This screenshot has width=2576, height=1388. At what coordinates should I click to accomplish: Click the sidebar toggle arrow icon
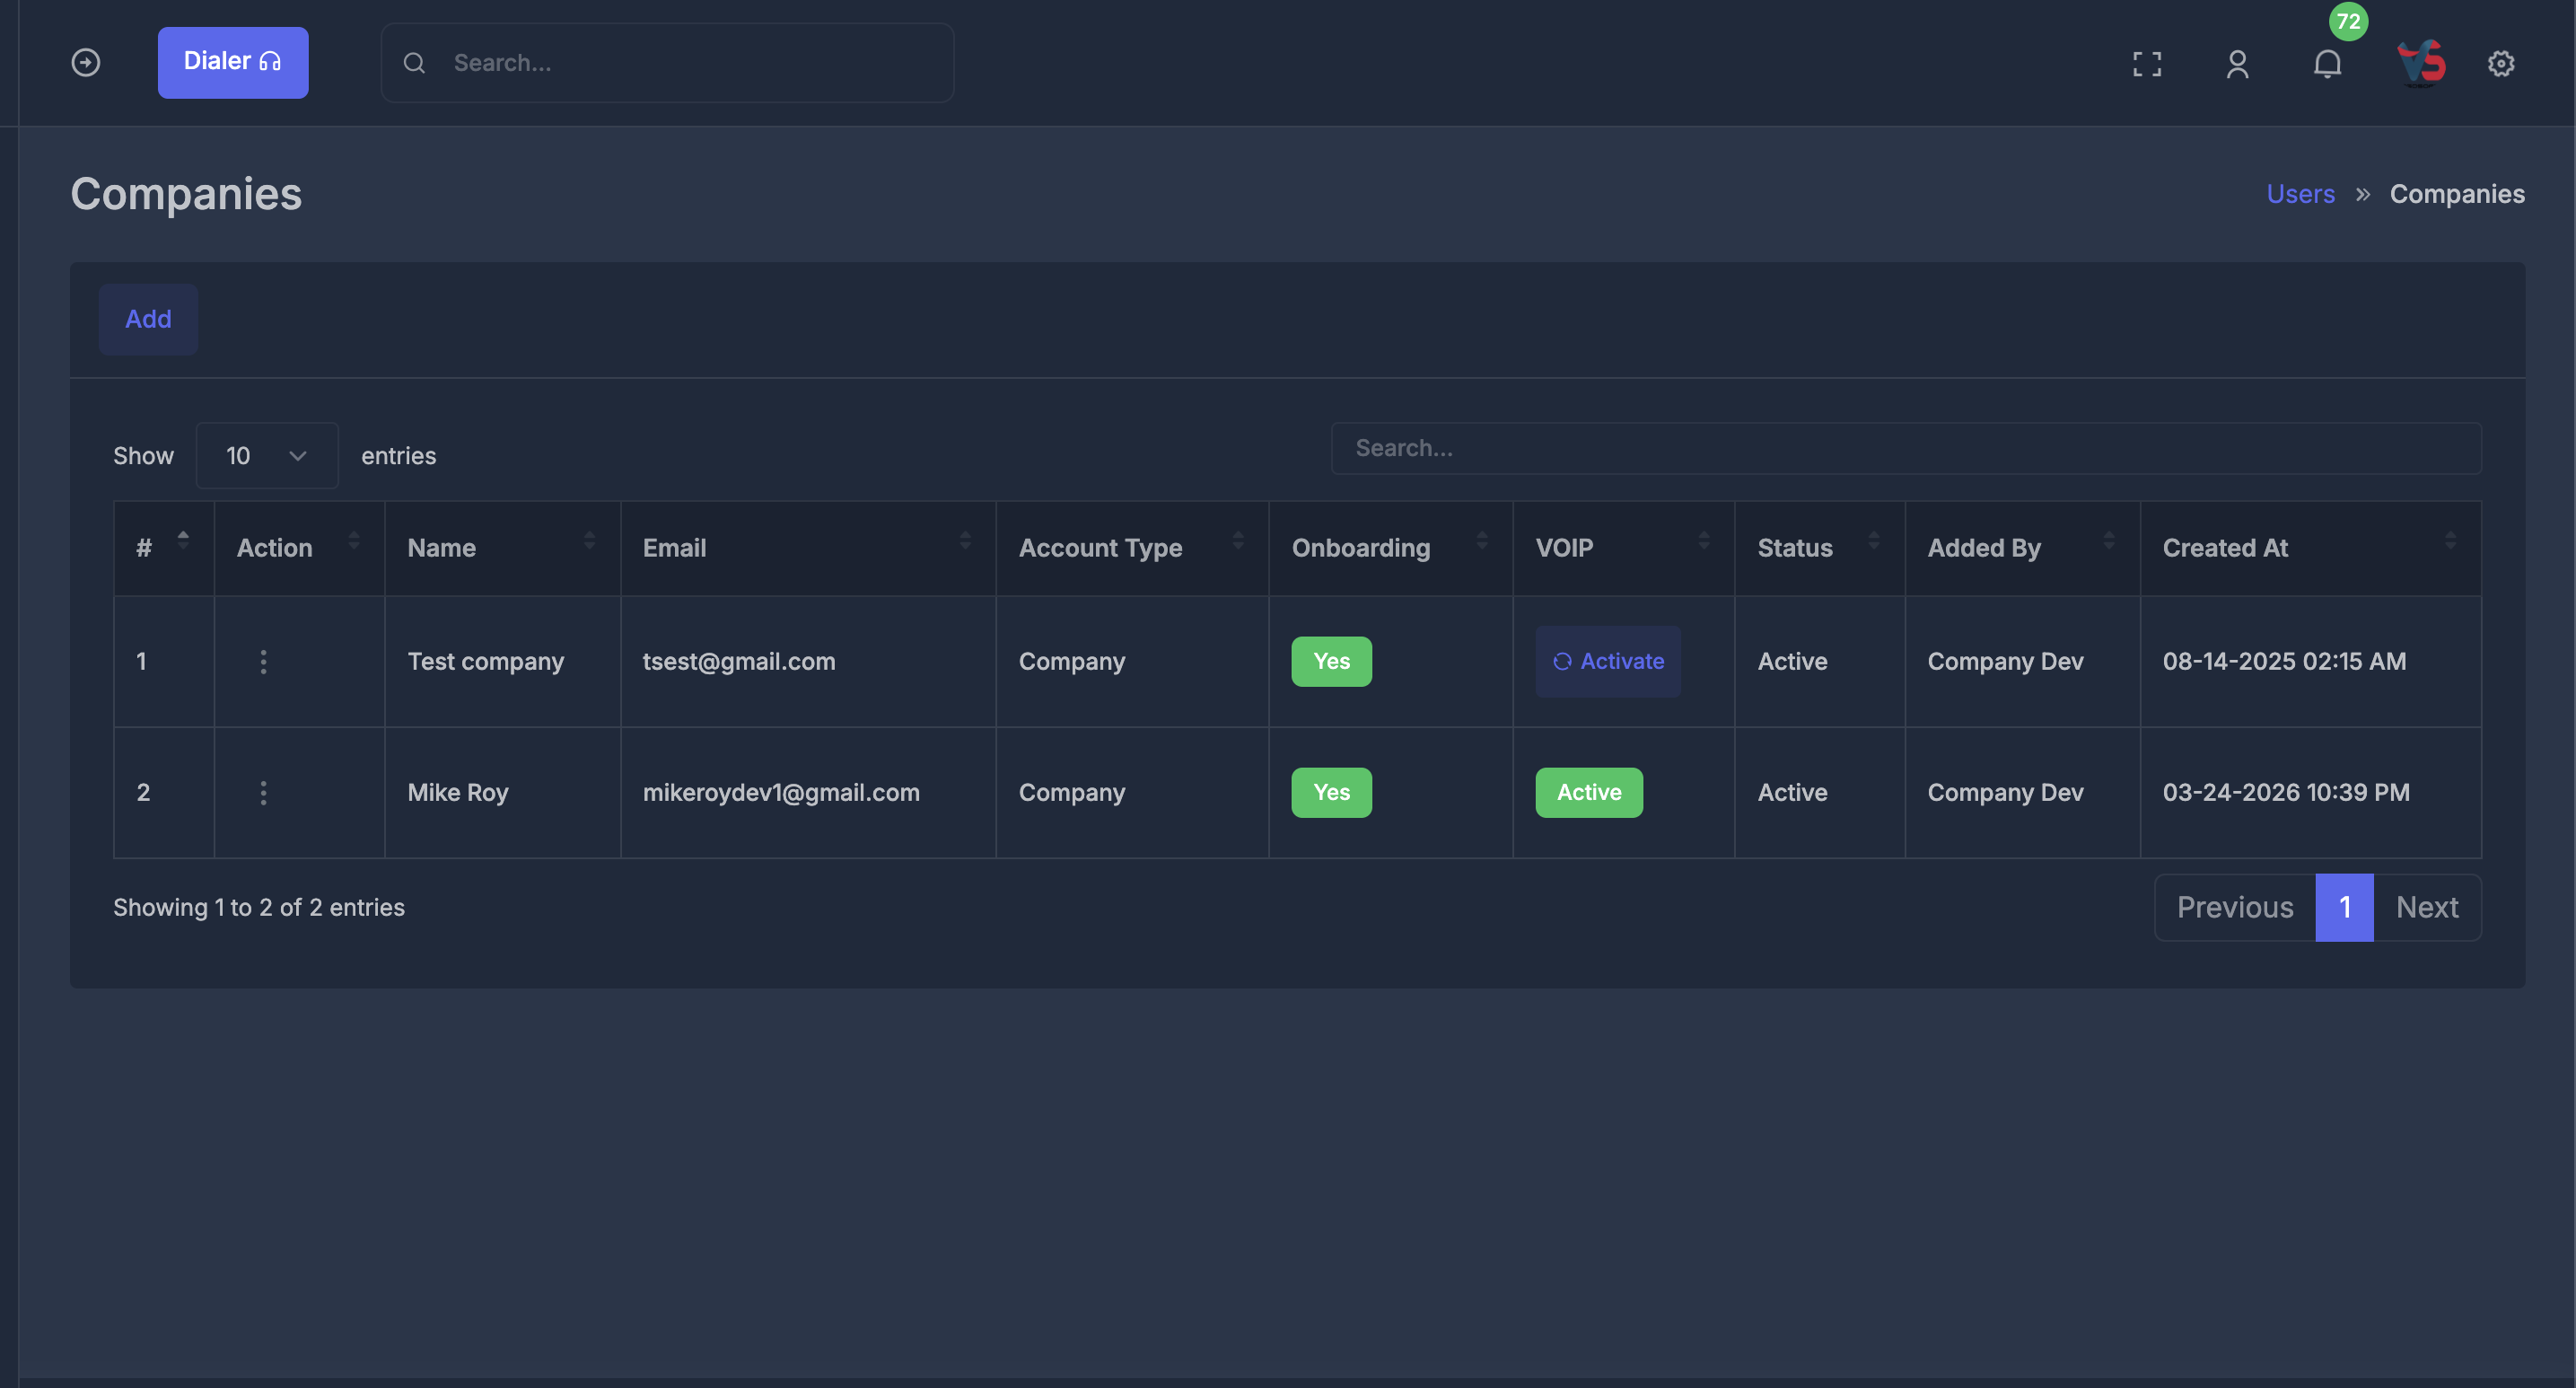click(x=86, y=62)
